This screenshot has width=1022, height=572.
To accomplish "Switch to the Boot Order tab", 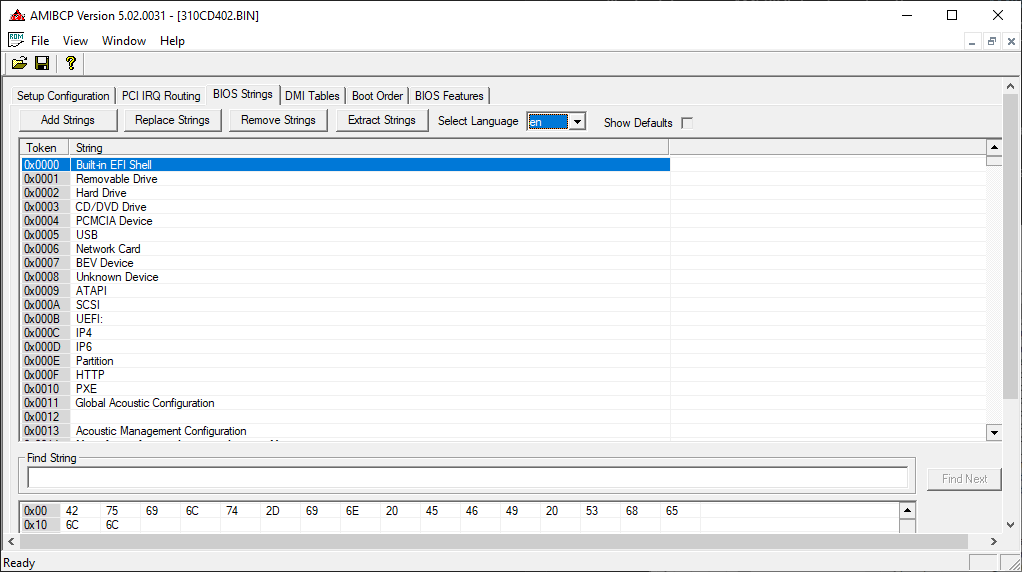I will [377, 96].
